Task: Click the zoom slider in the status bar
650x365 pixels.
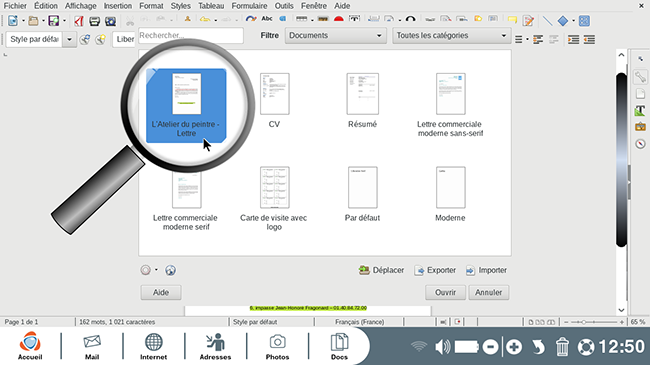Action: pyautogui.click(x=594, y=322)
